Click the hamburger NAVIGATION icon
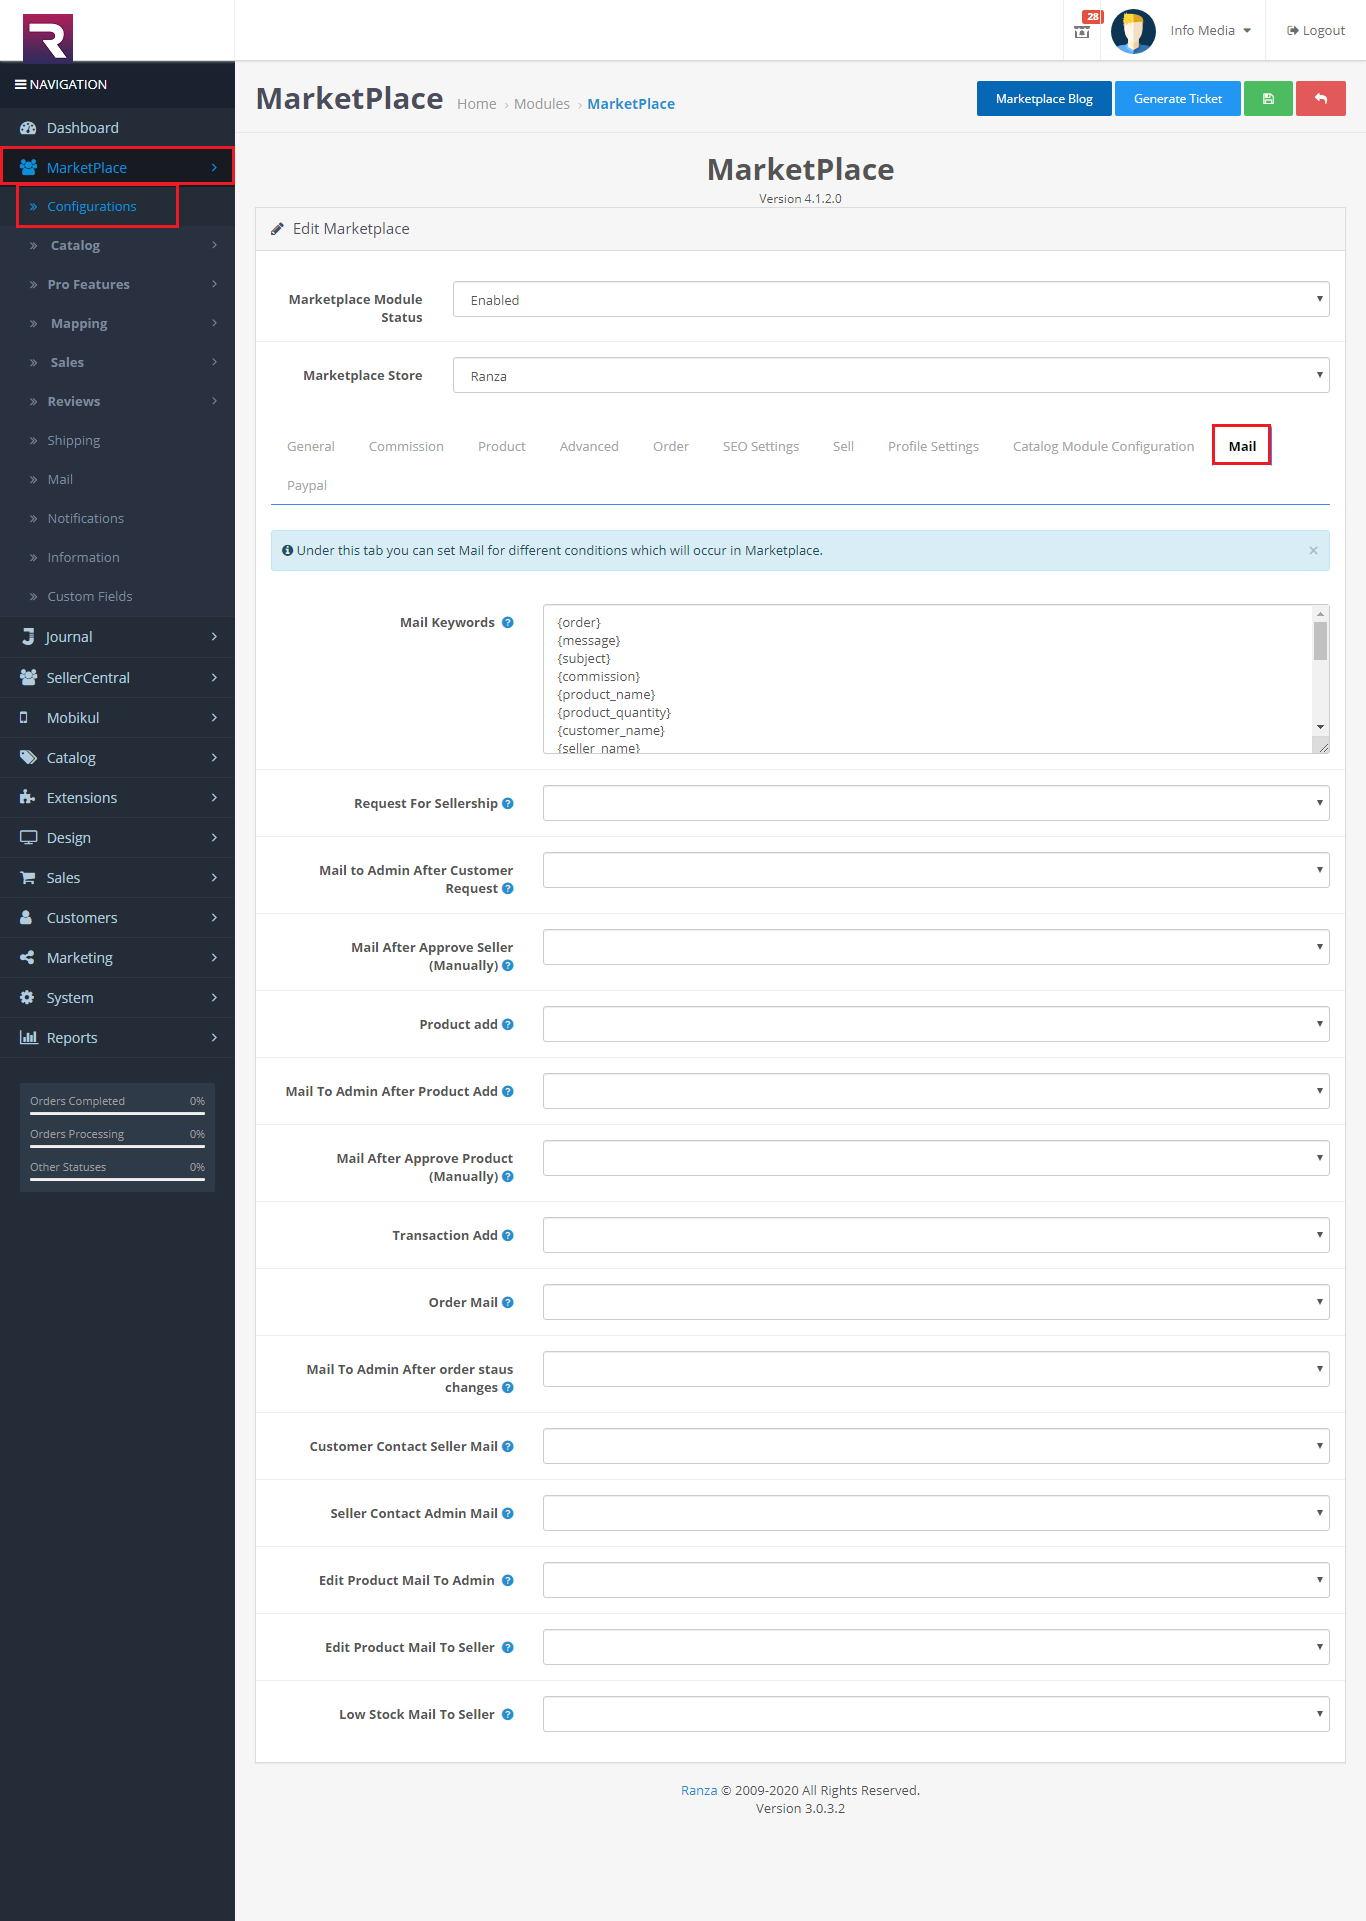The width and height of the screenshot is (1366, 1921). coord(20,85)
